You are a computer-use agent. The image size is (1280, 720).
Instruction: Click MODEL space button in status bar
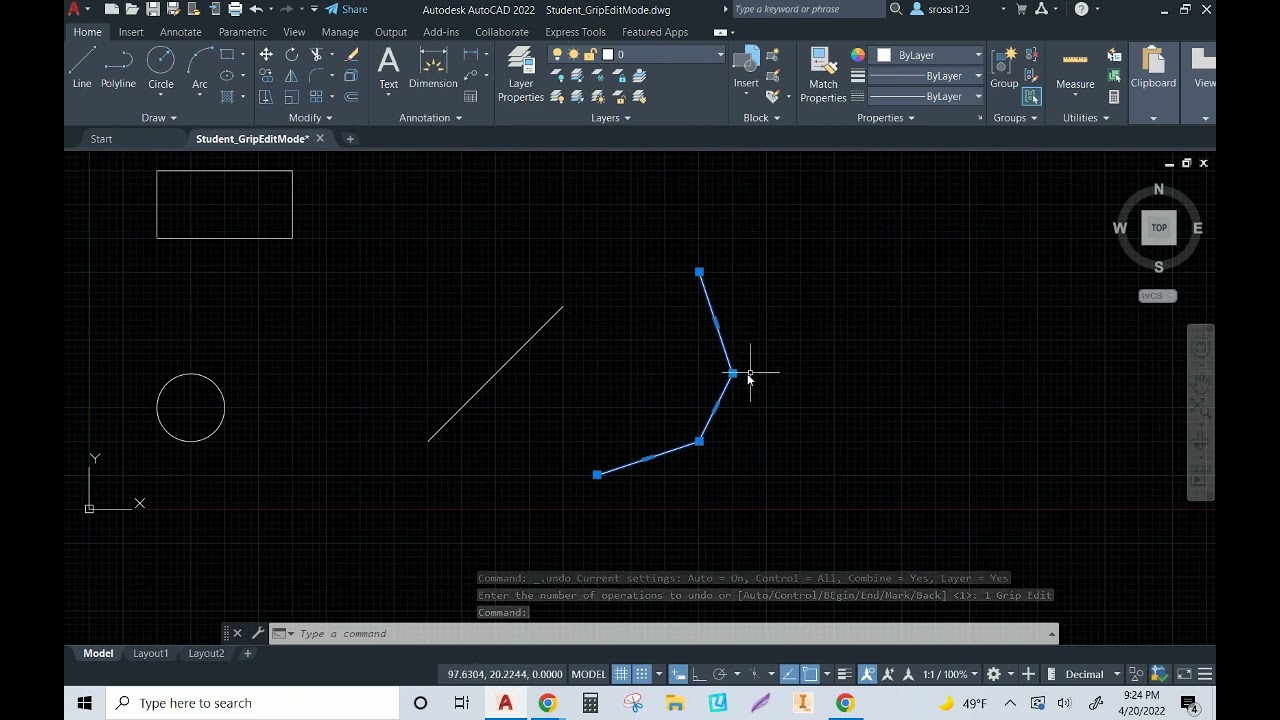click(588, 674)
